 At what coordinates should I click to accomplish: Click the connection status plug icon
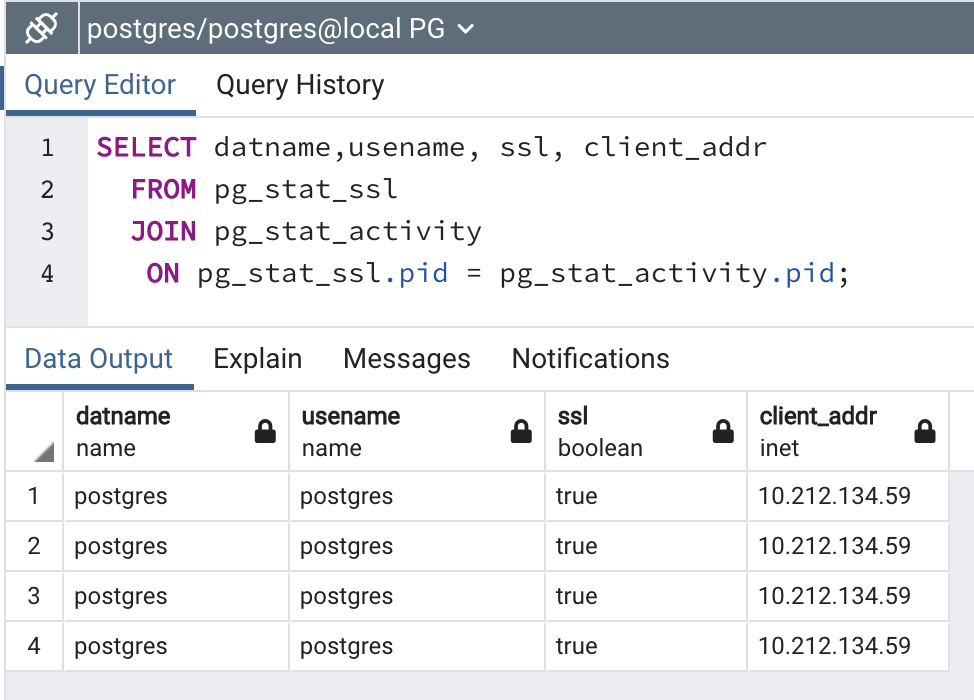41,28
